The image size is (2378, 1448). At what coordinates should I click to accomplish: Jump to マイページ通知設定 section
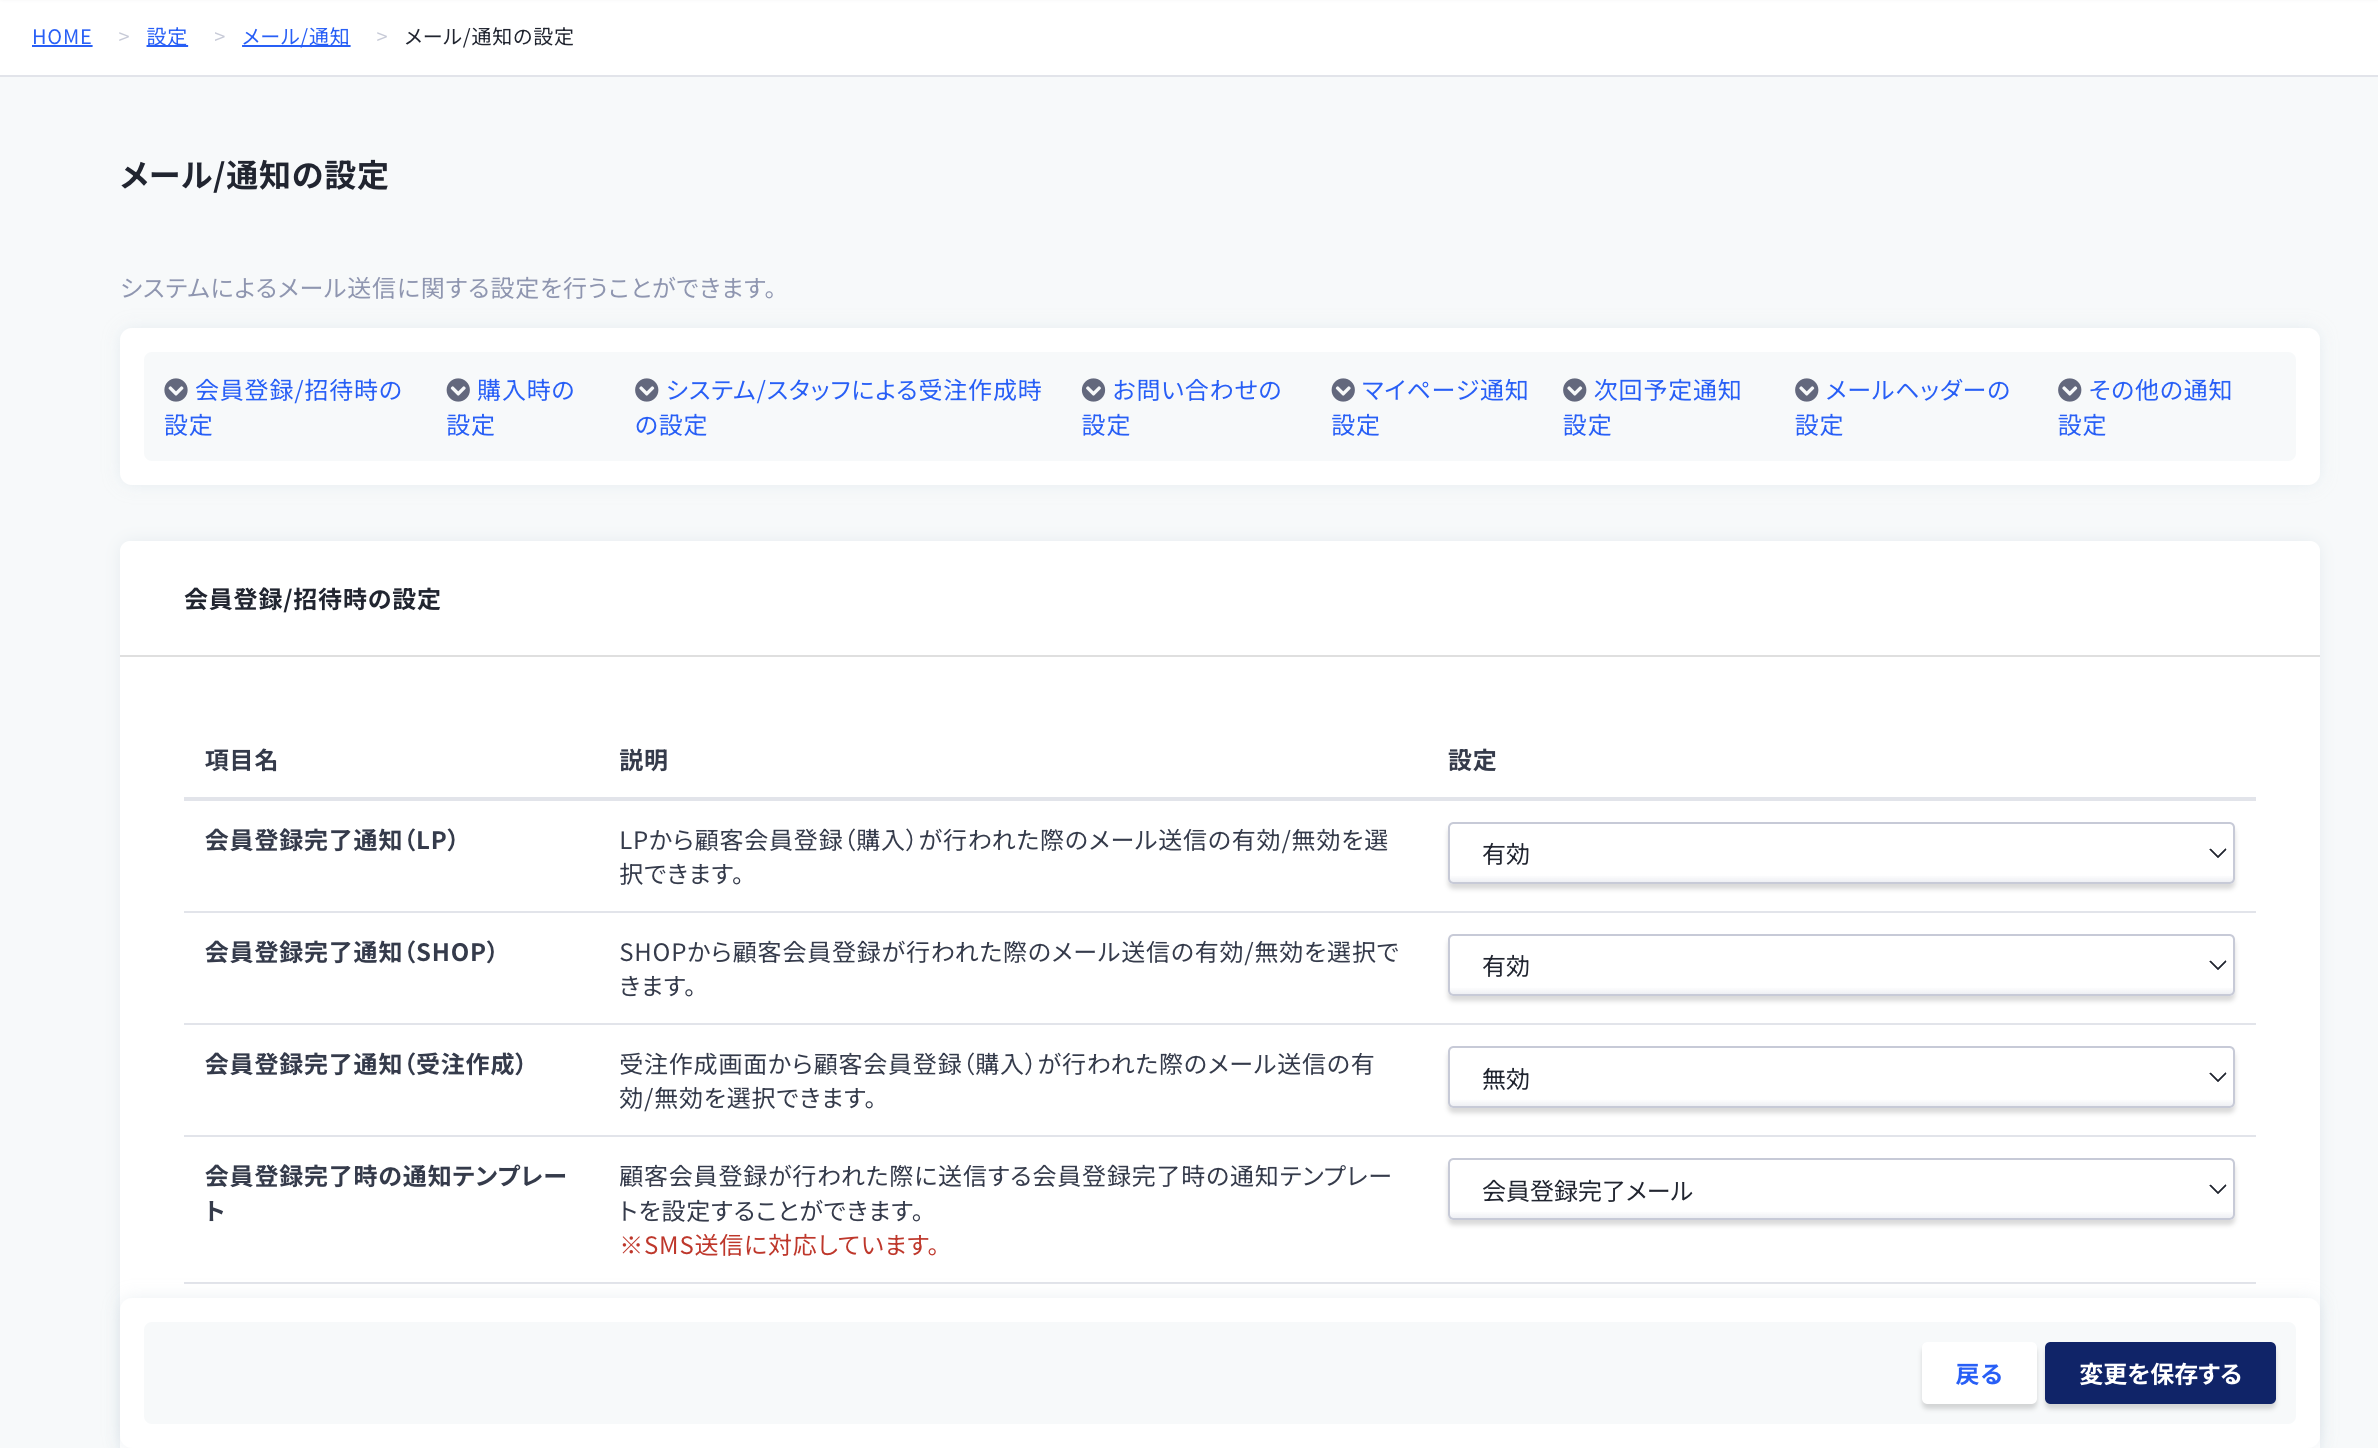click(x=1430, y=407)
